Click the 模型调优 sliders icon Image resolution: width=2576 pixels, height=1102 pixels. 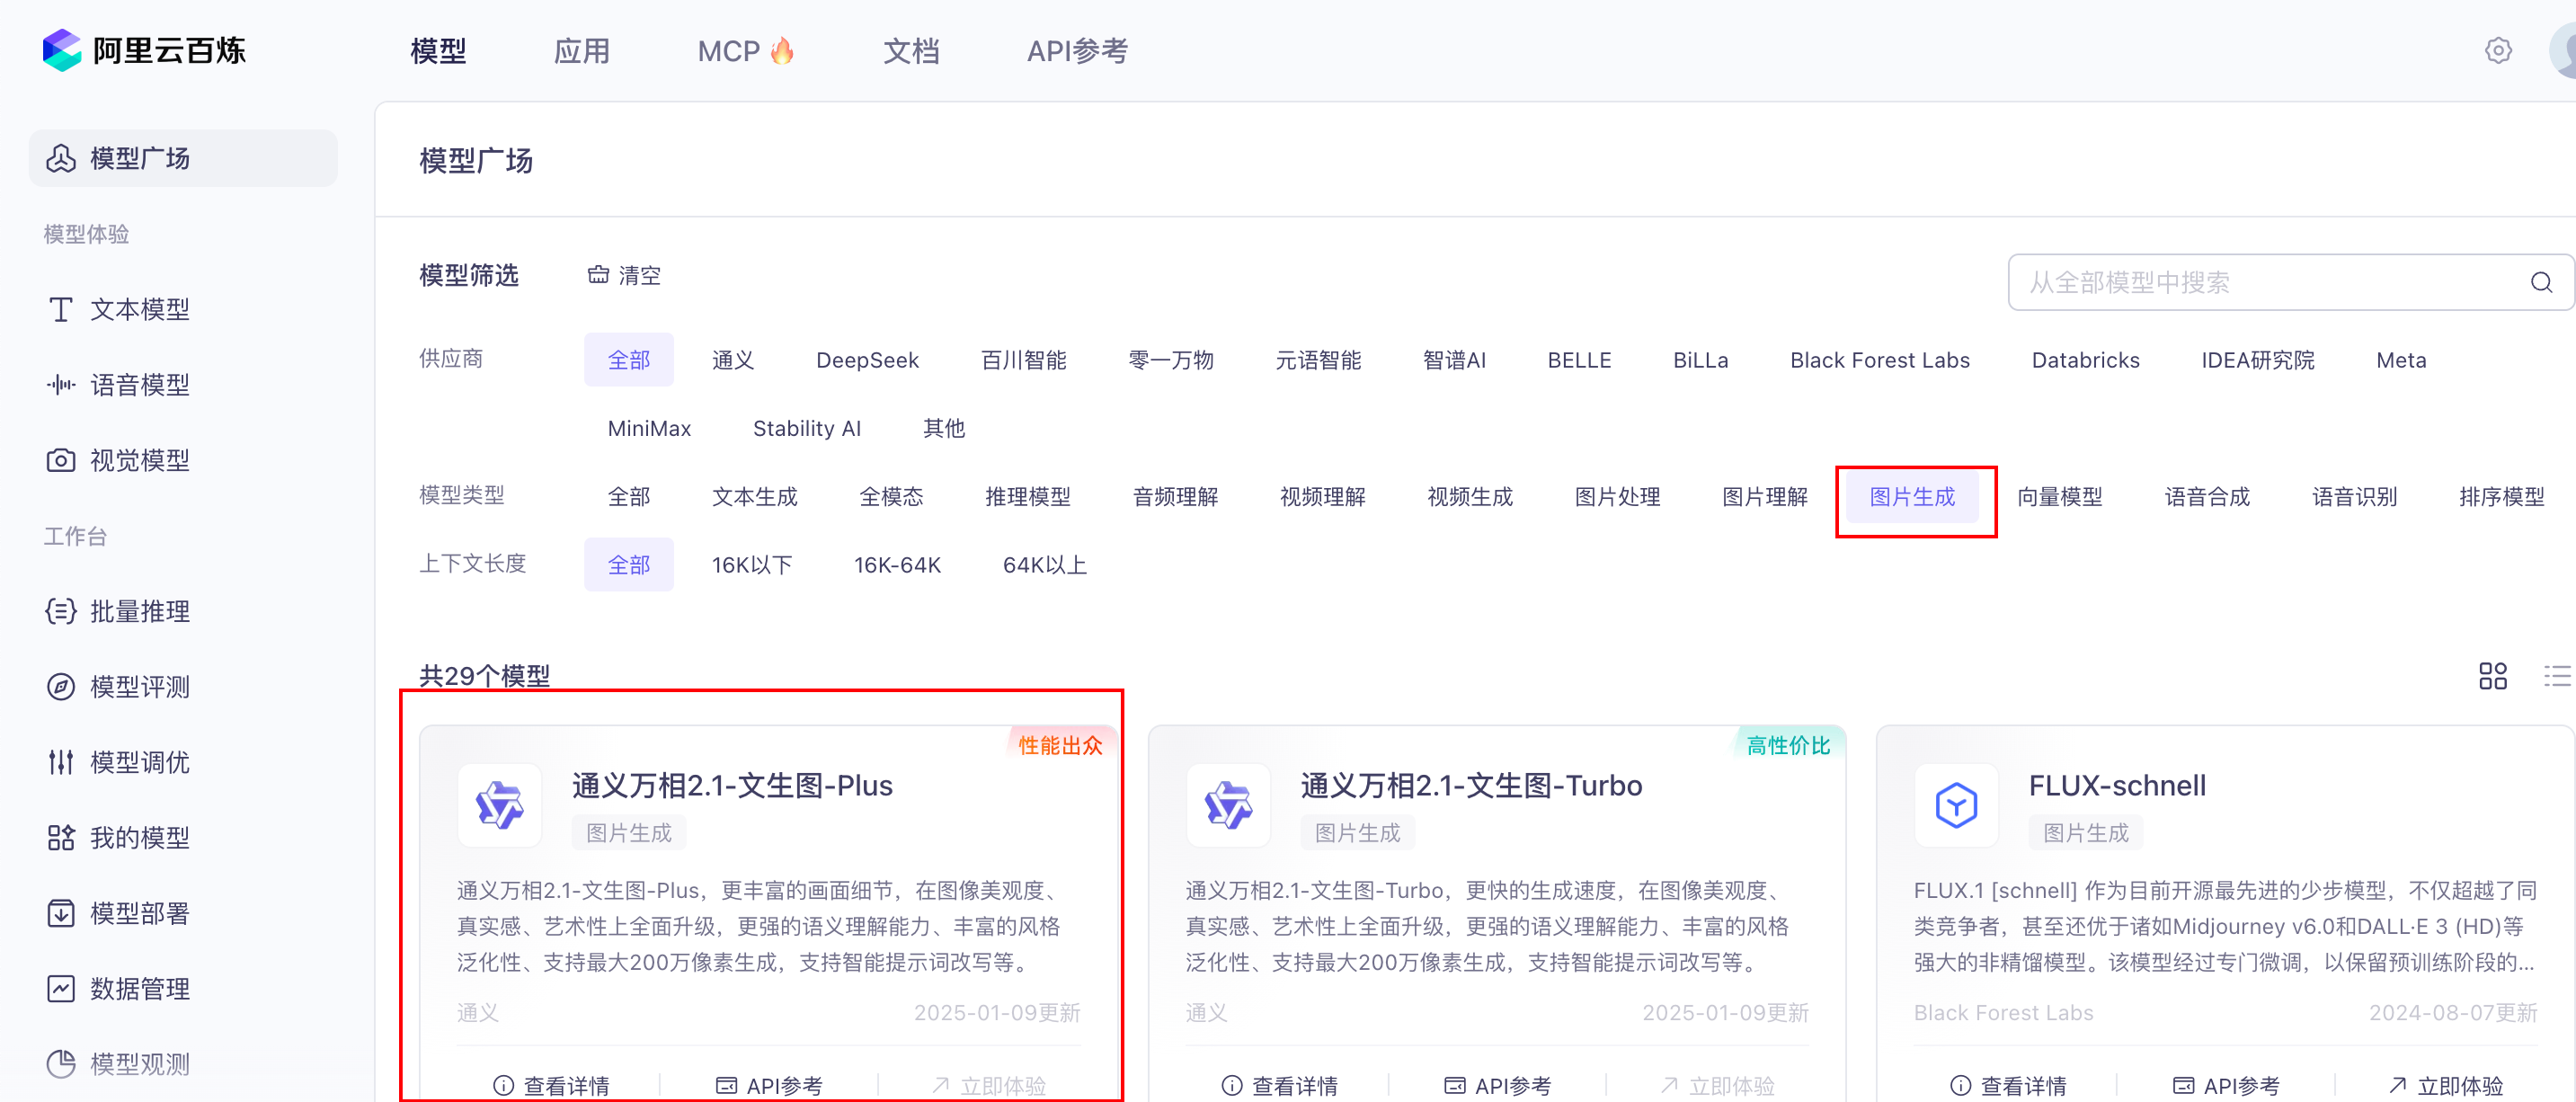[61, 762]
